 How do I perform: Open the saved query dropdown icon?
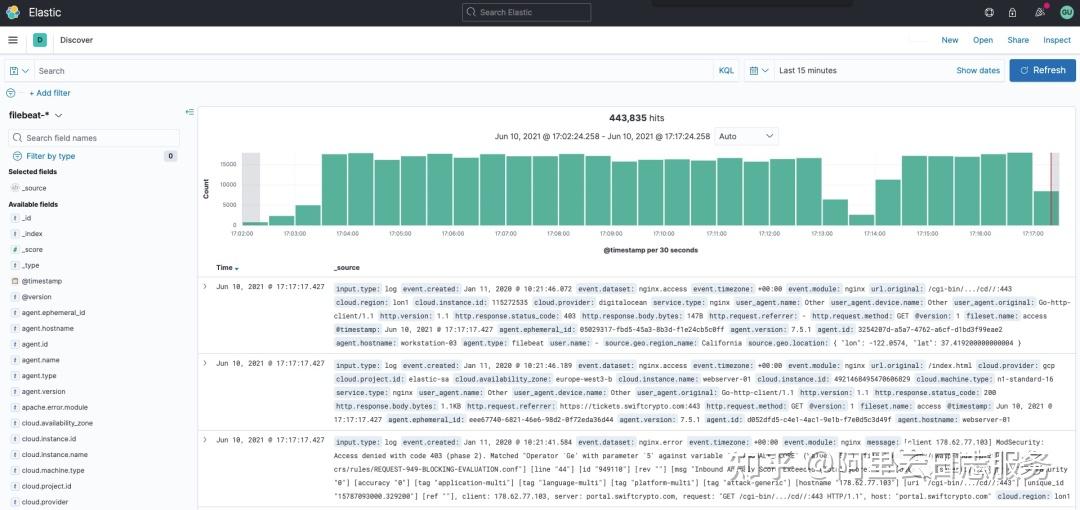19,71
